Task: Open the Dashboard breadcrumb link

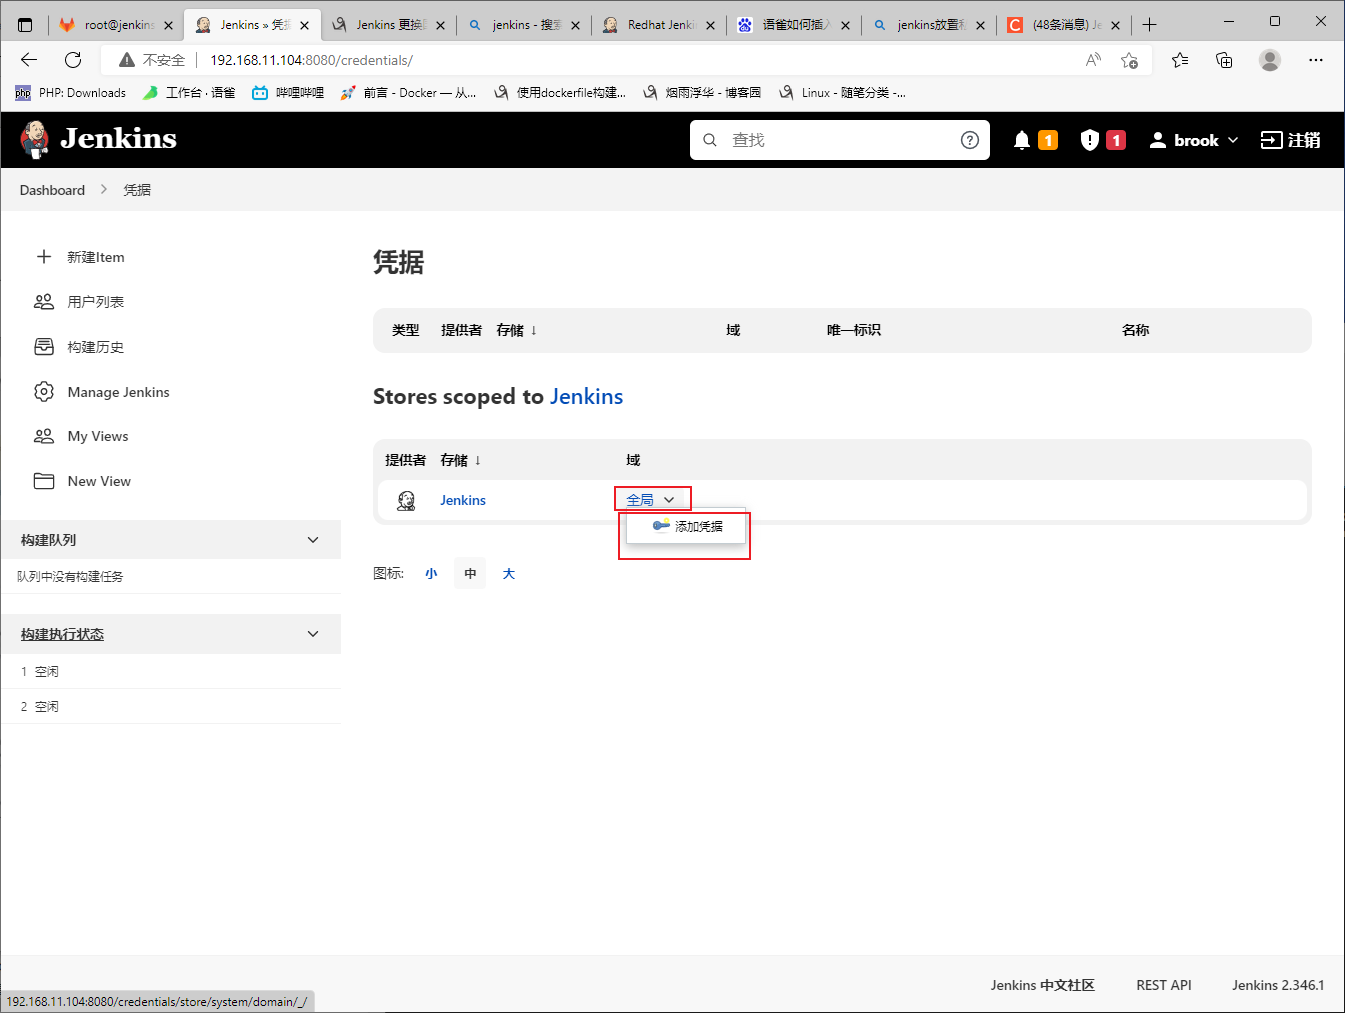Action: coord(52,190)
